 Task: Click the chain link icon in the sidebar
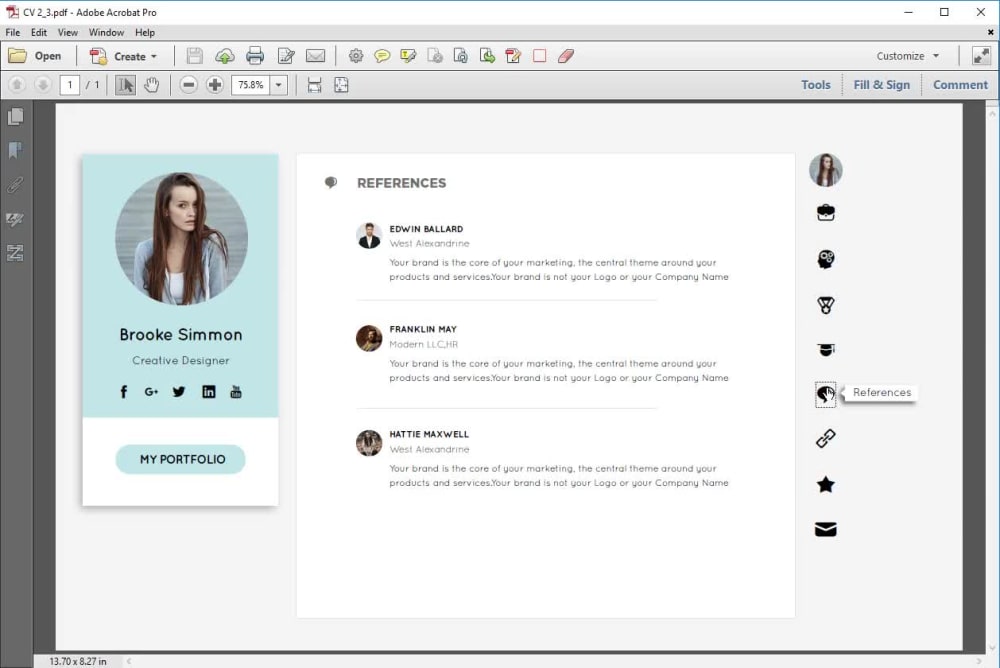[x=825, y=438]
